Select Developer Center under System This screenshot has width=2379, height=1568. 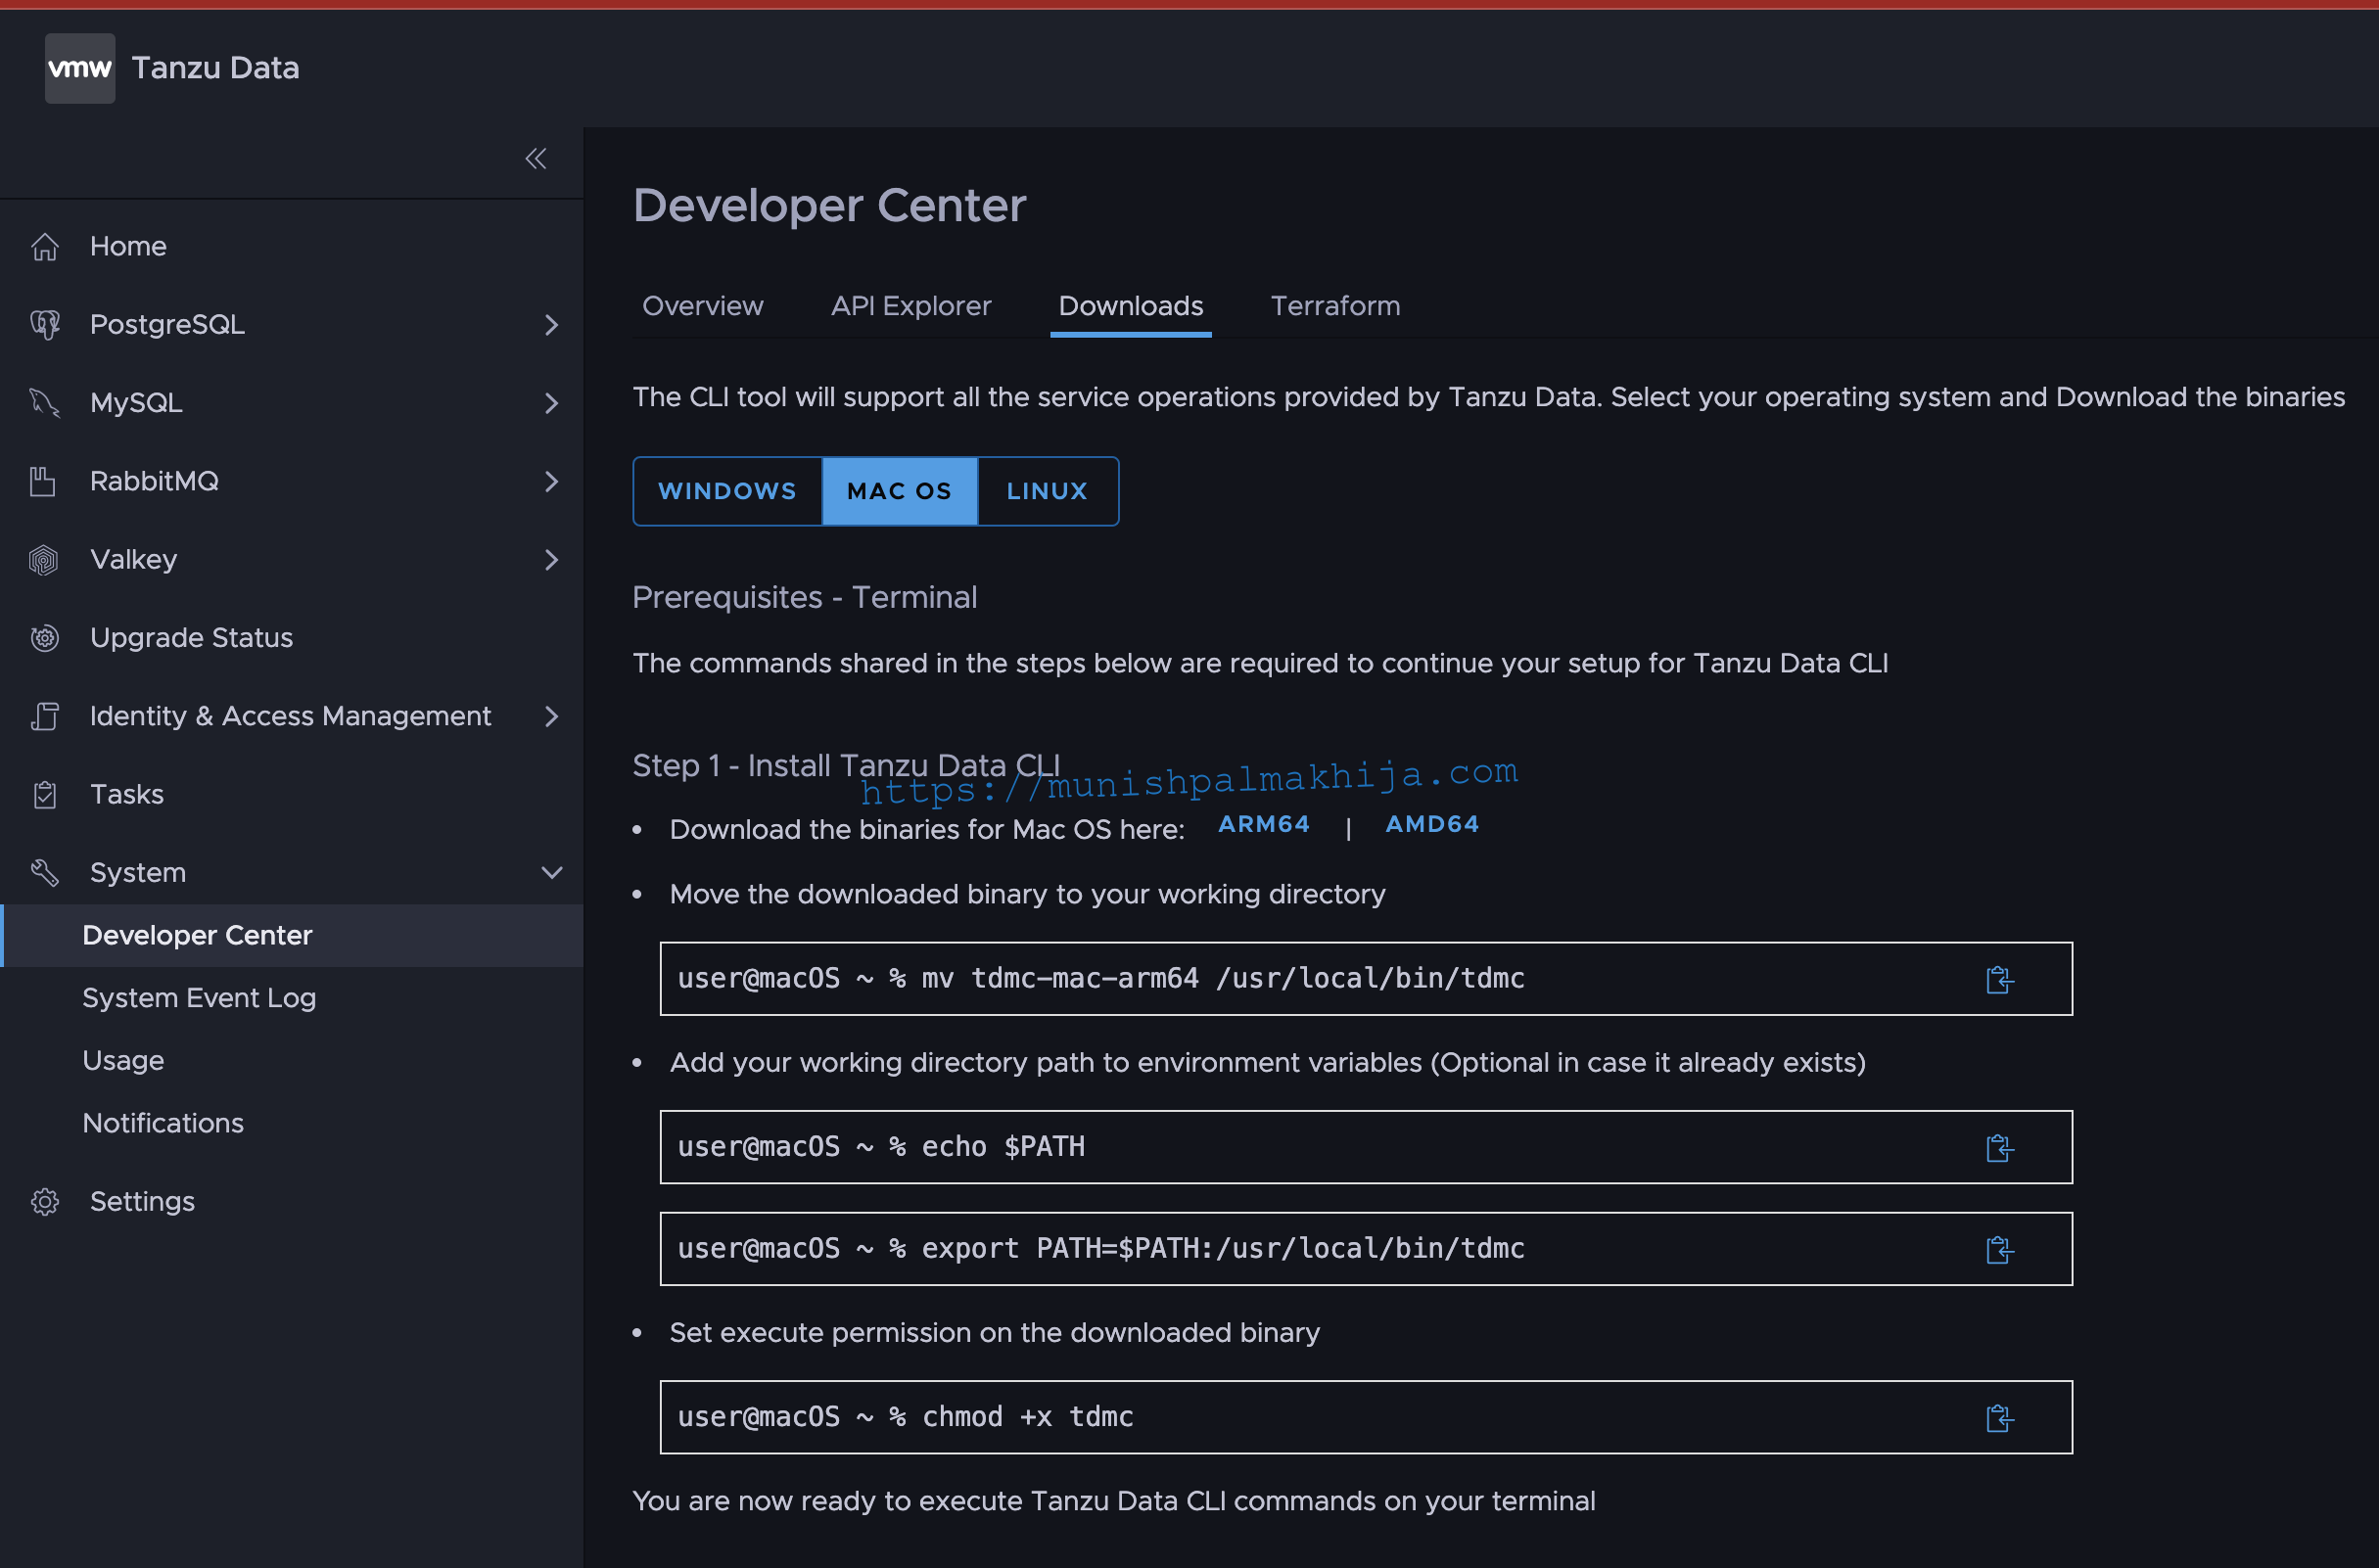click(x=291, y=936)
